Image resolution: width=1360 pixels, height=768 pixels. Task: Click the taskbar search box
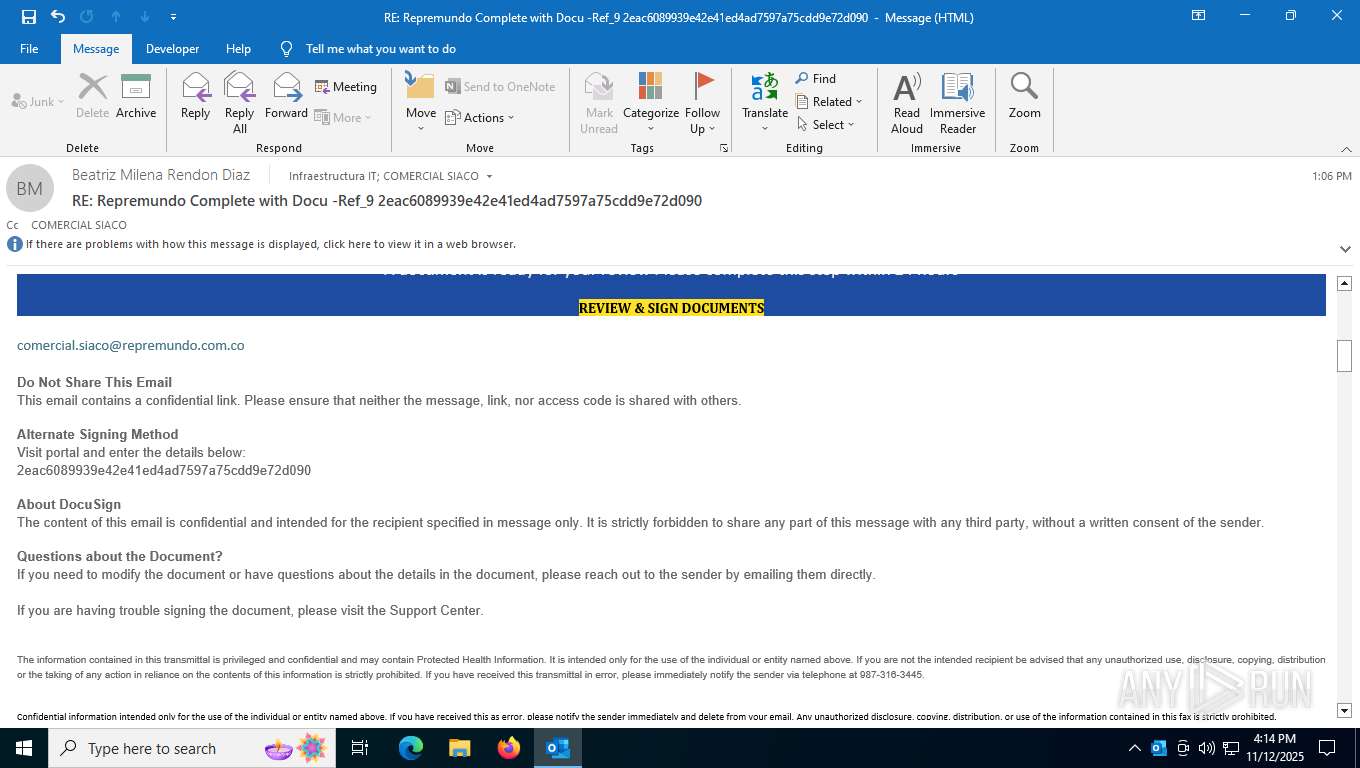(x=190, y=748)
